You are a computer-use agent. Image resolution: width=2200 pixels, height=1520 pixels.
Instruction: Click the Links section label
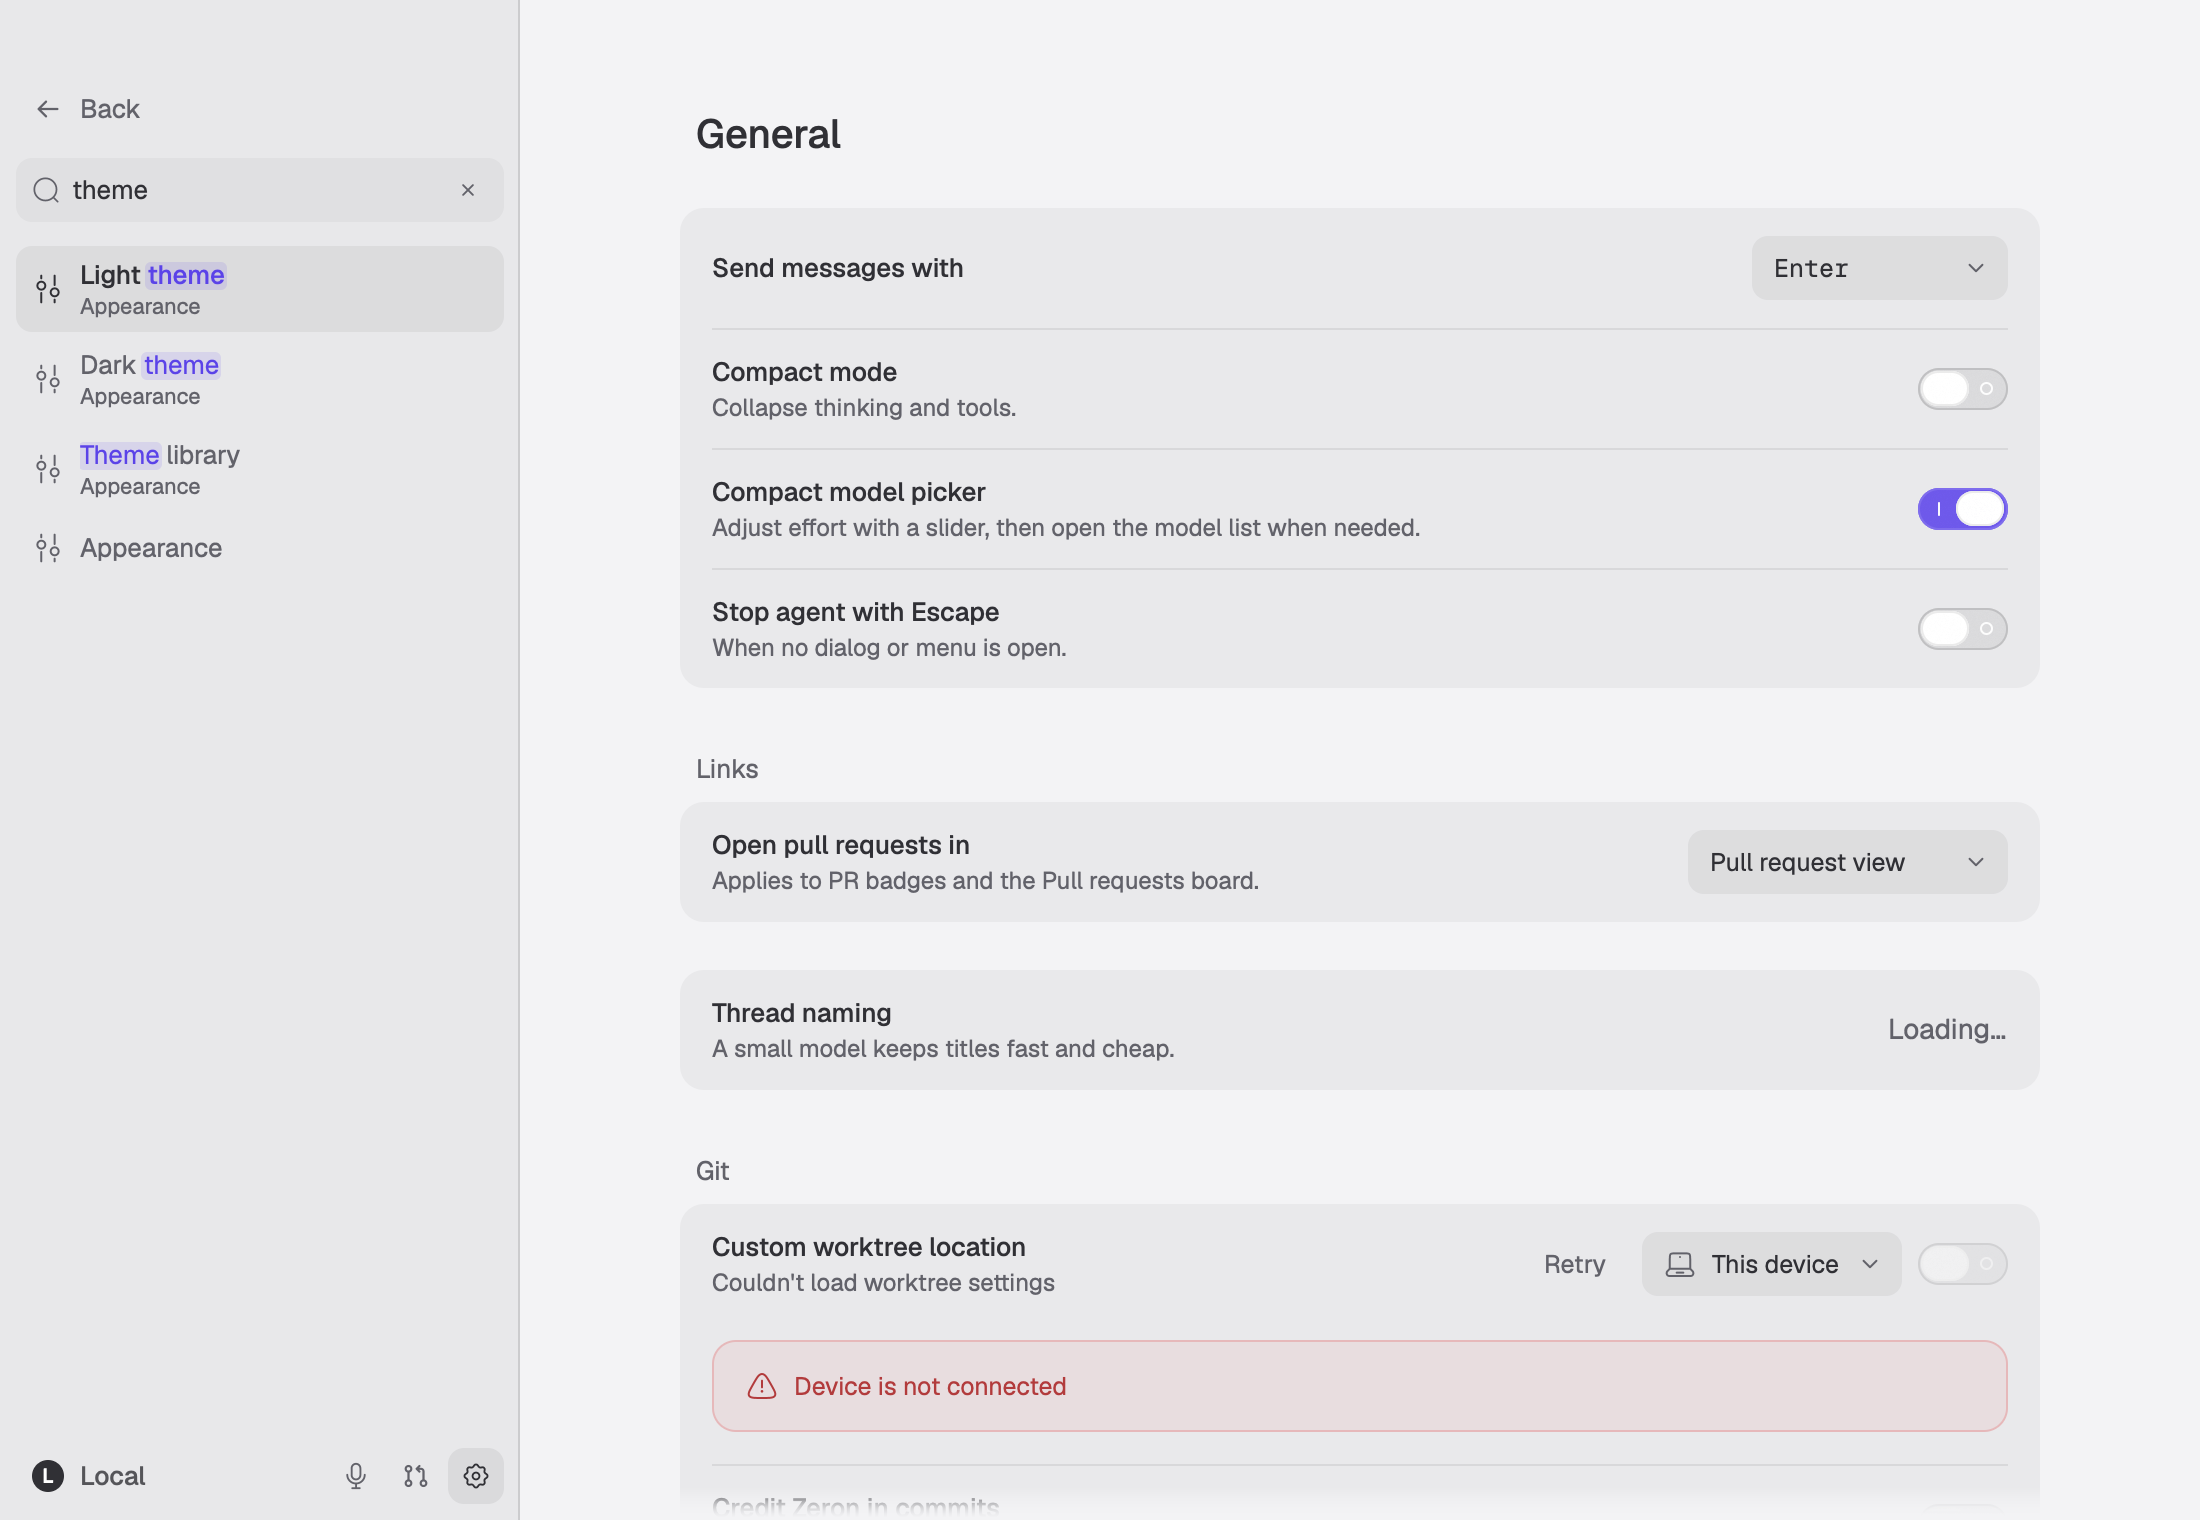click(727, 769)
